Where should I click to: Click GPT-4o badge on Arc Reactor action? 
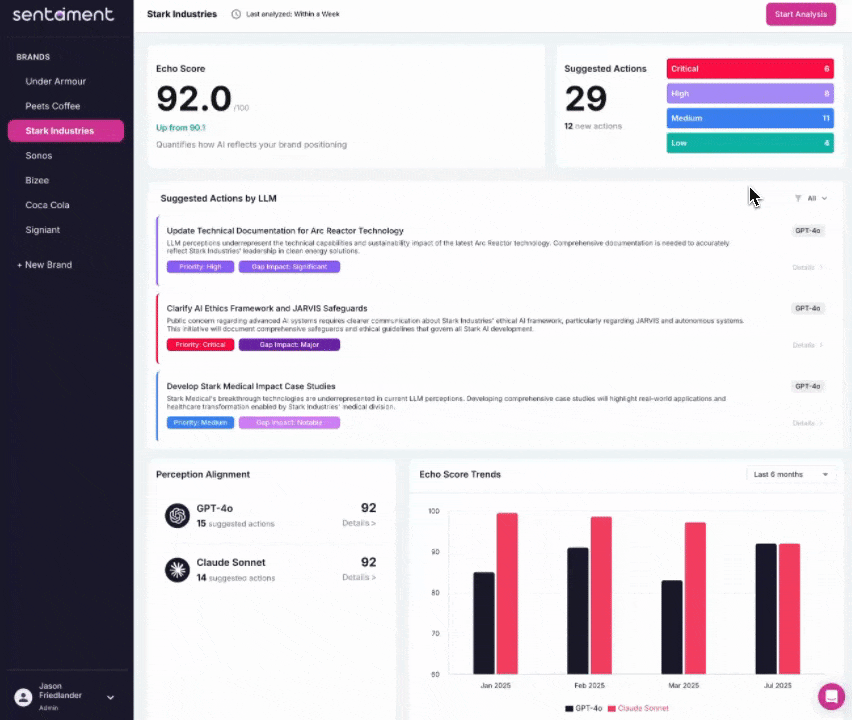pos(807,230)
